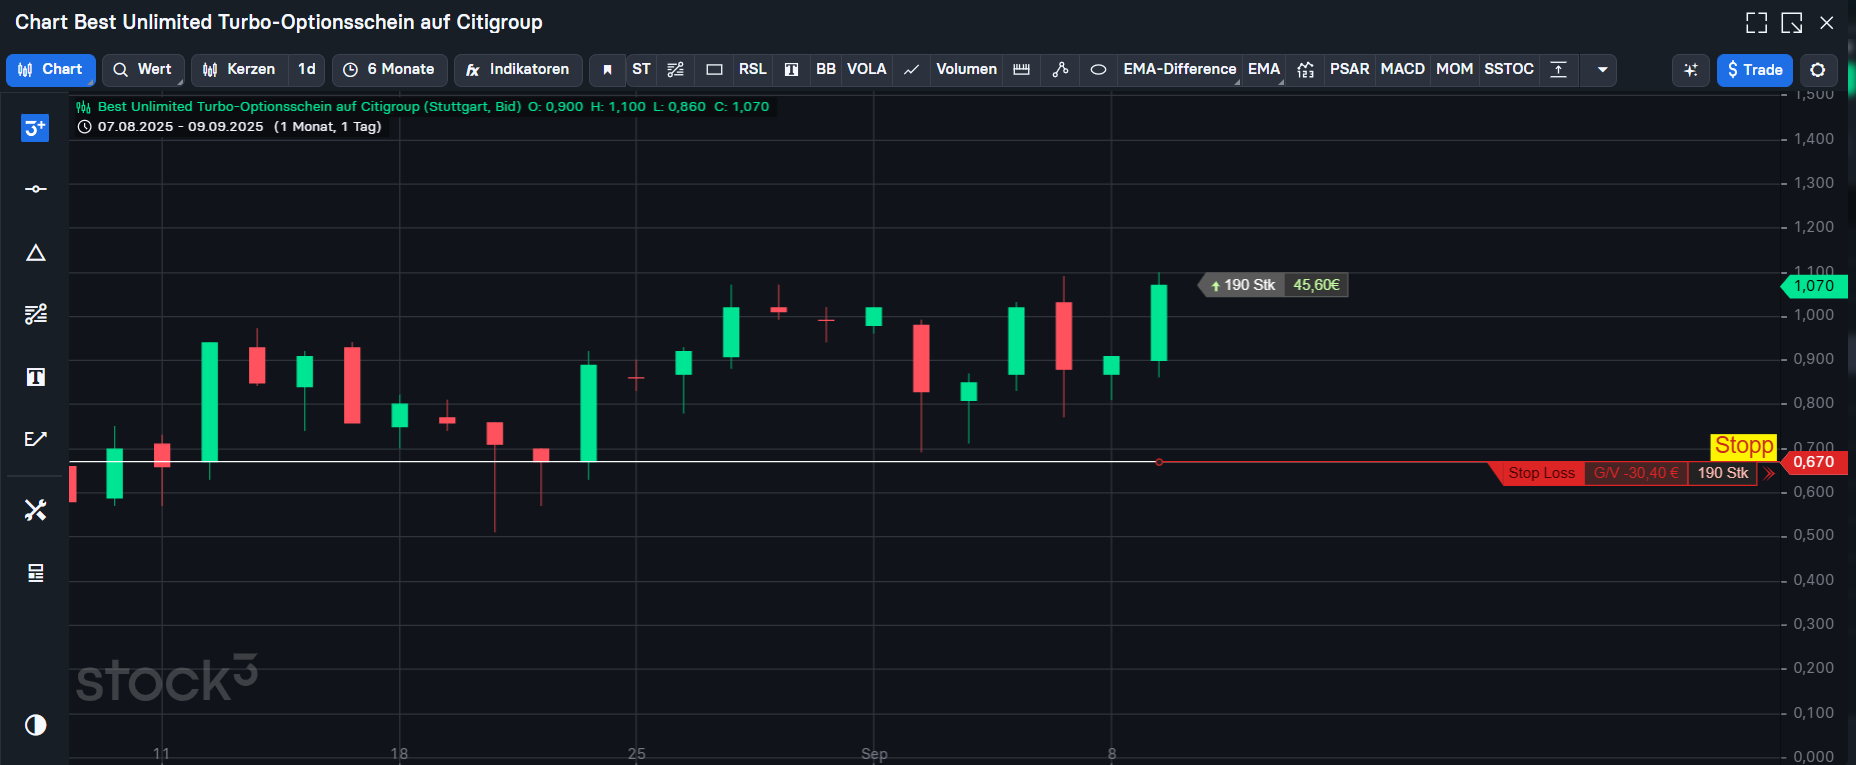Click the blue Trade button

1754,70
